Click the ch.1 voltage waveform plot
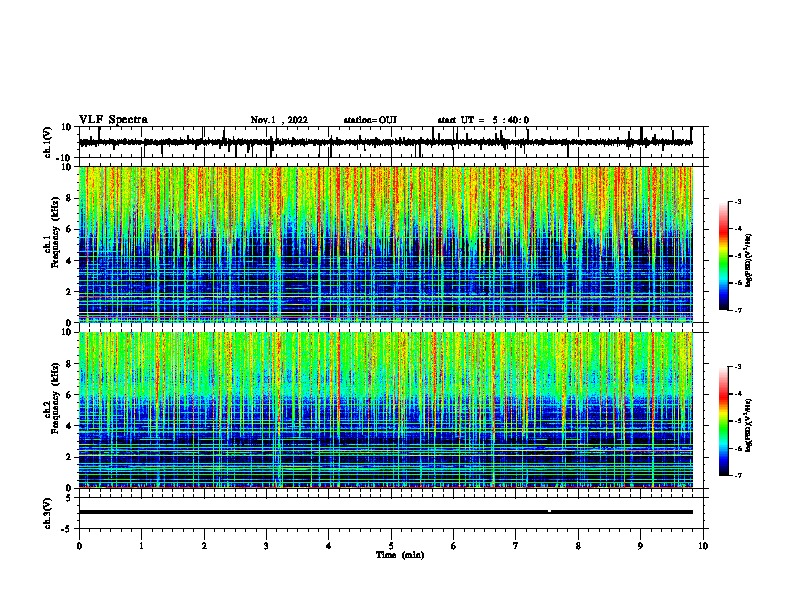This screenshot has height=612, width=792. (x=386, y=142)
